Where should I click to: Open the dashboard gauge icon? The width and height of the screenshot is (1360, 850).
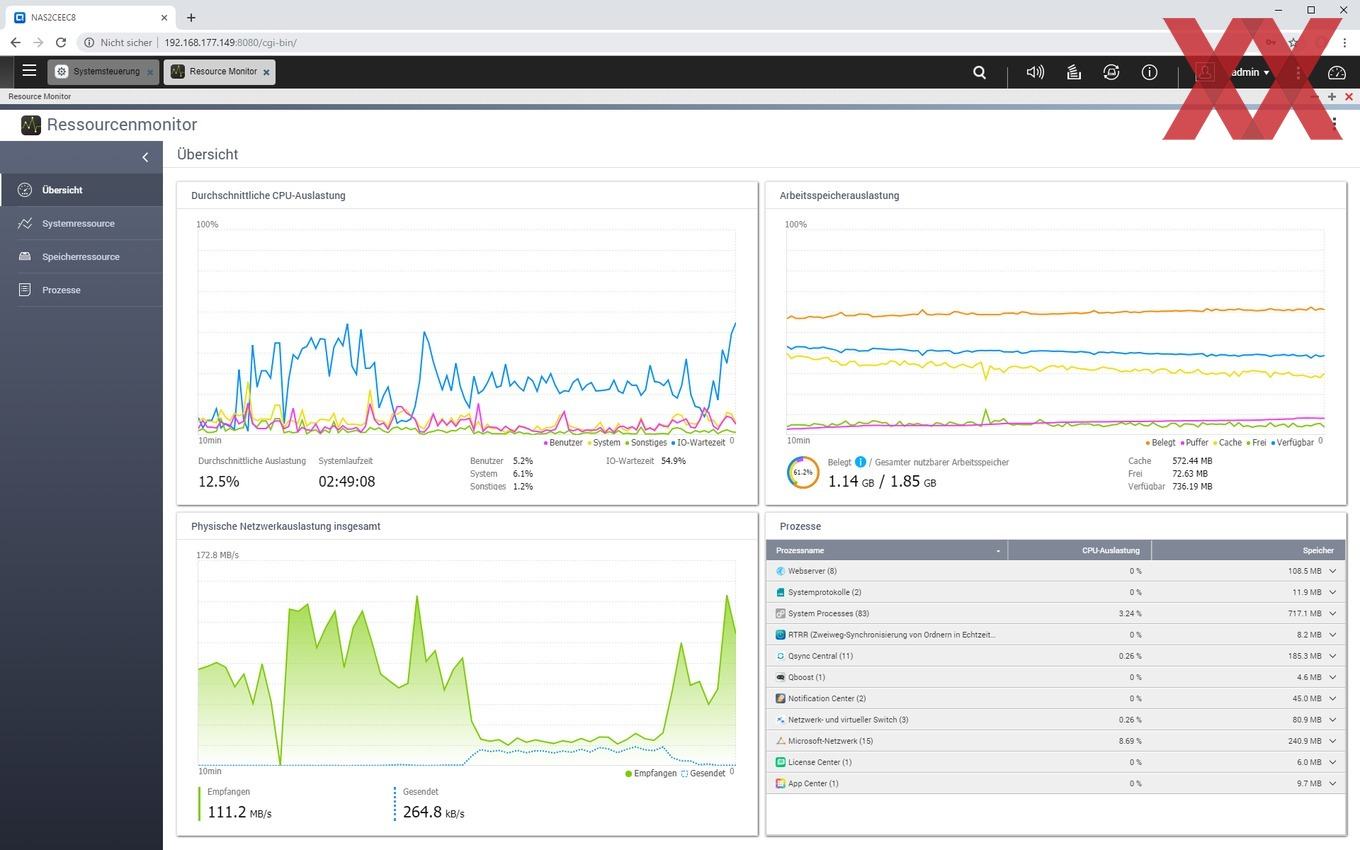click(1337, 72)
